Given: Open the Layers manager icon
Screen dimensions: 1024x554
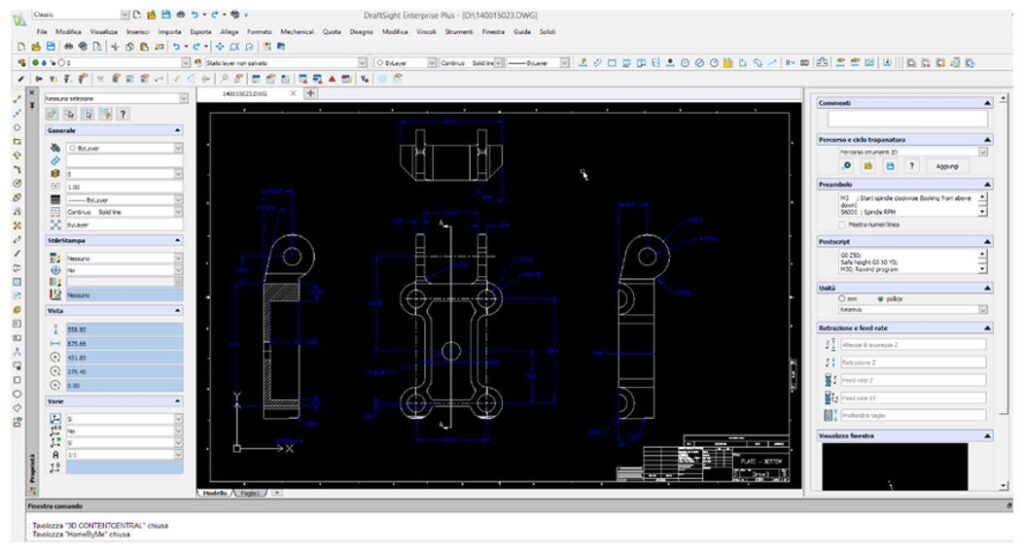Looking at the screenshot, I should click(x=22, y=63).
